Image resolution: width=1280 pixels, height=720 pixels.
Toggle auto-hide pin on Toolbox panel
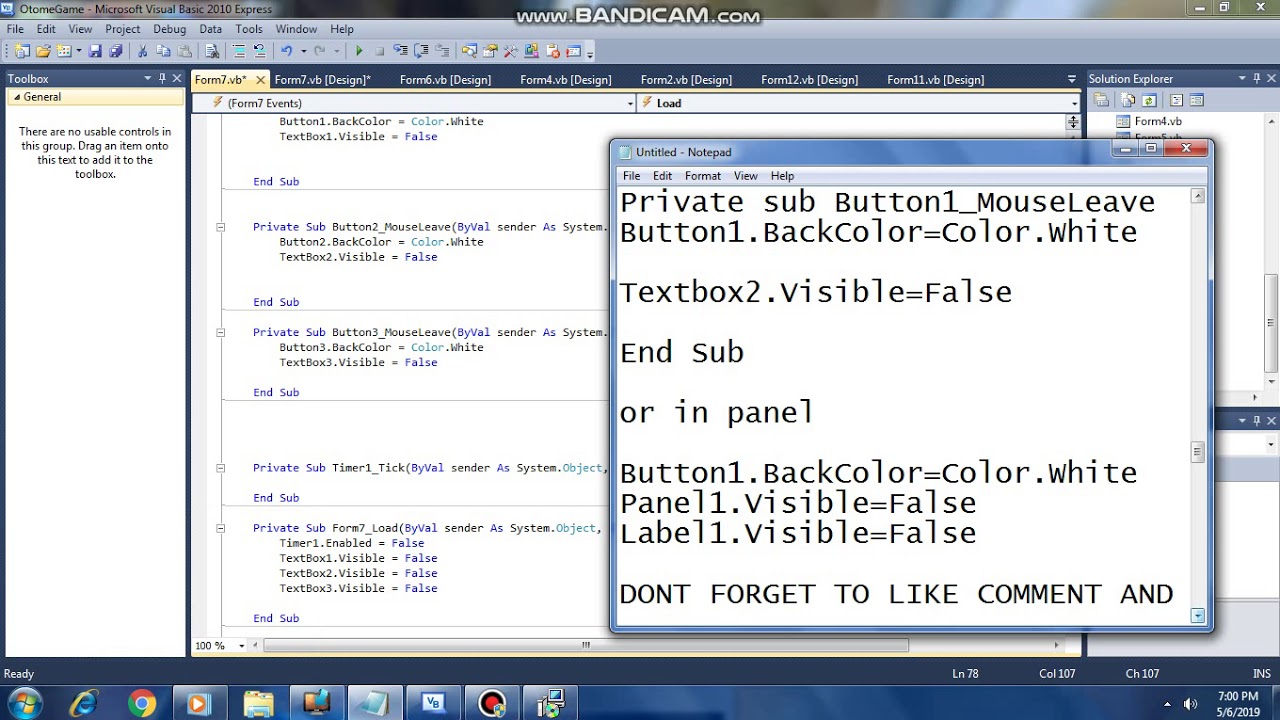(x=162, y=78)
